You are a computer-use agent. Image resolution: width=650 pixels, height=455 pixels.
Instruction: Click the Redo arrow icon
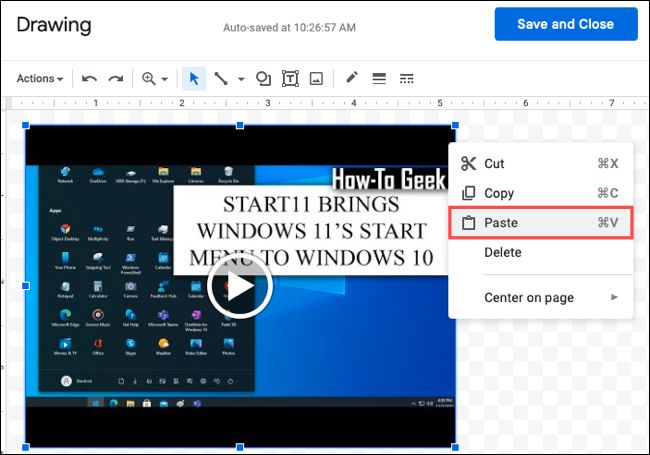click(x=116, y=79)
